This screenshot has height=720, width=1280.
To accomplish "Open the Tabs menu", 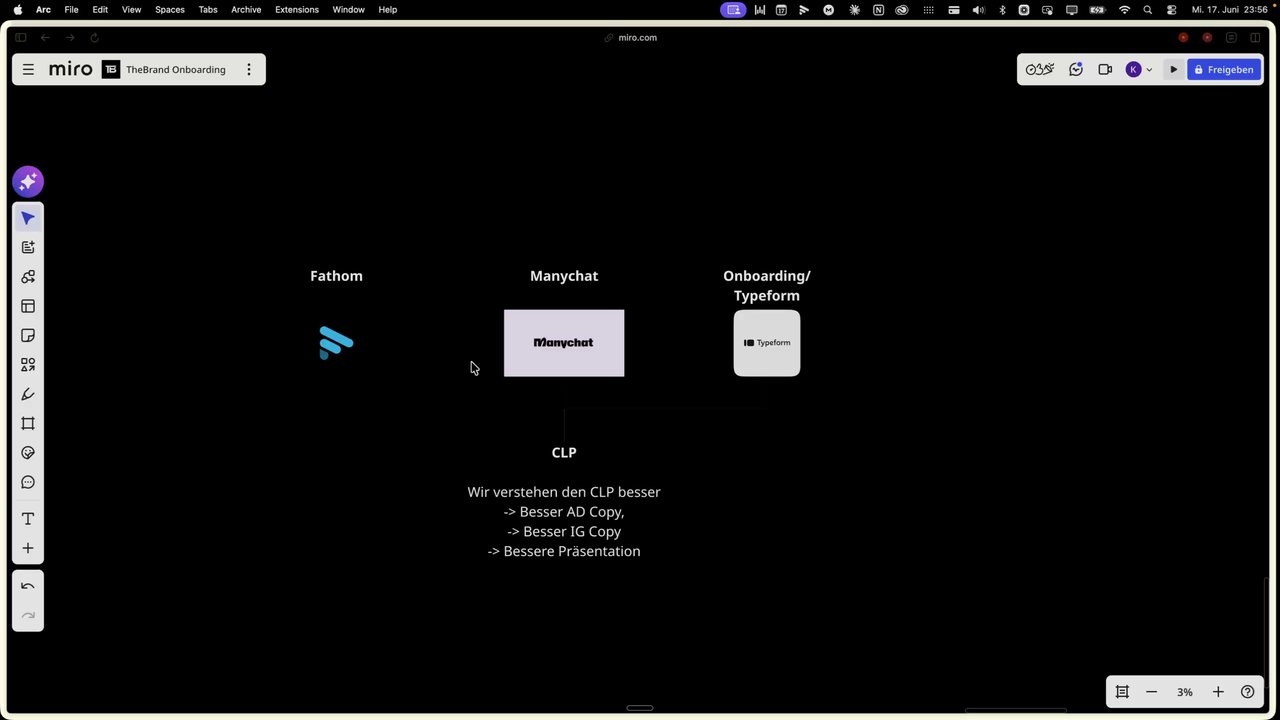I will (x=208, y=10).
